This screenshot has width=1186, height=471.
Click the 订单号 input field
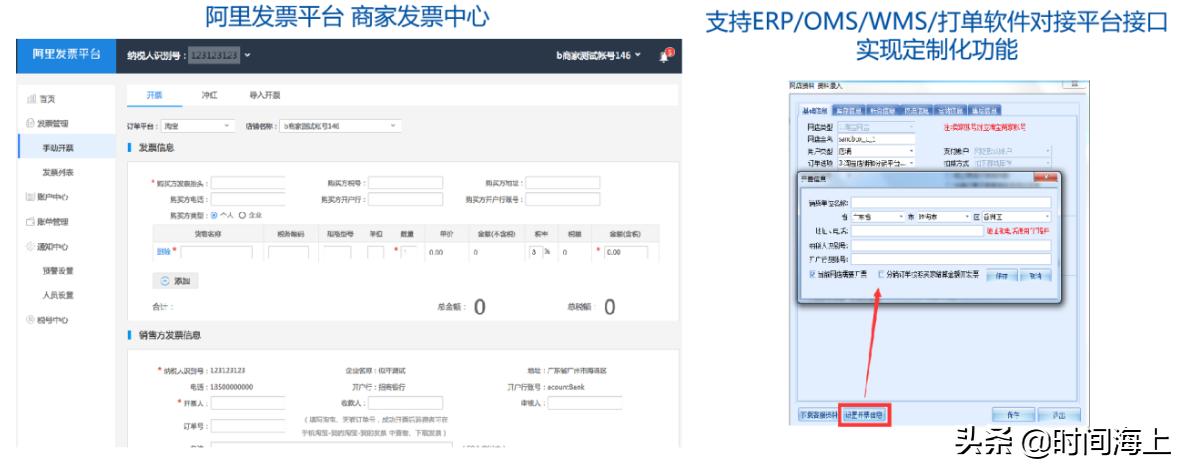click(248, 426)
